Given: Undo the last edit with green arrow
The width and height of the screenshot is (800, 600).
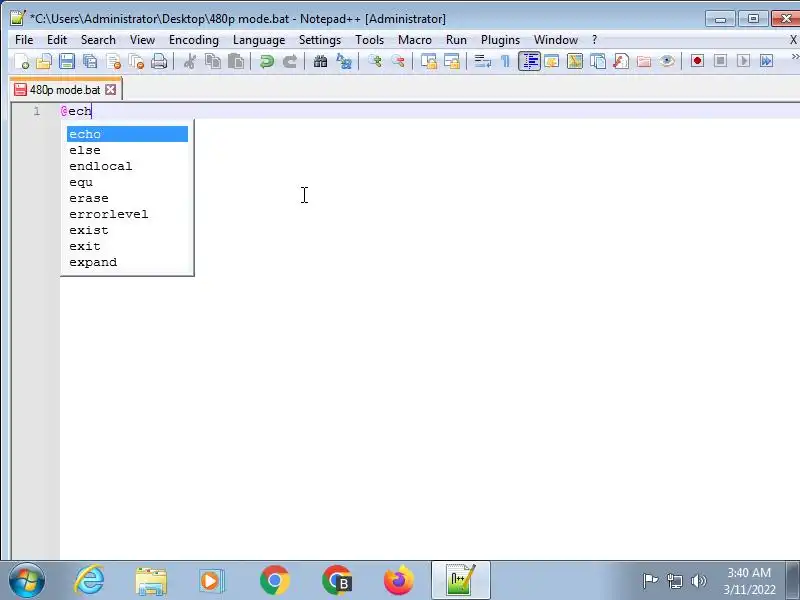Looking at the screenshot, I should coord(266,62).
